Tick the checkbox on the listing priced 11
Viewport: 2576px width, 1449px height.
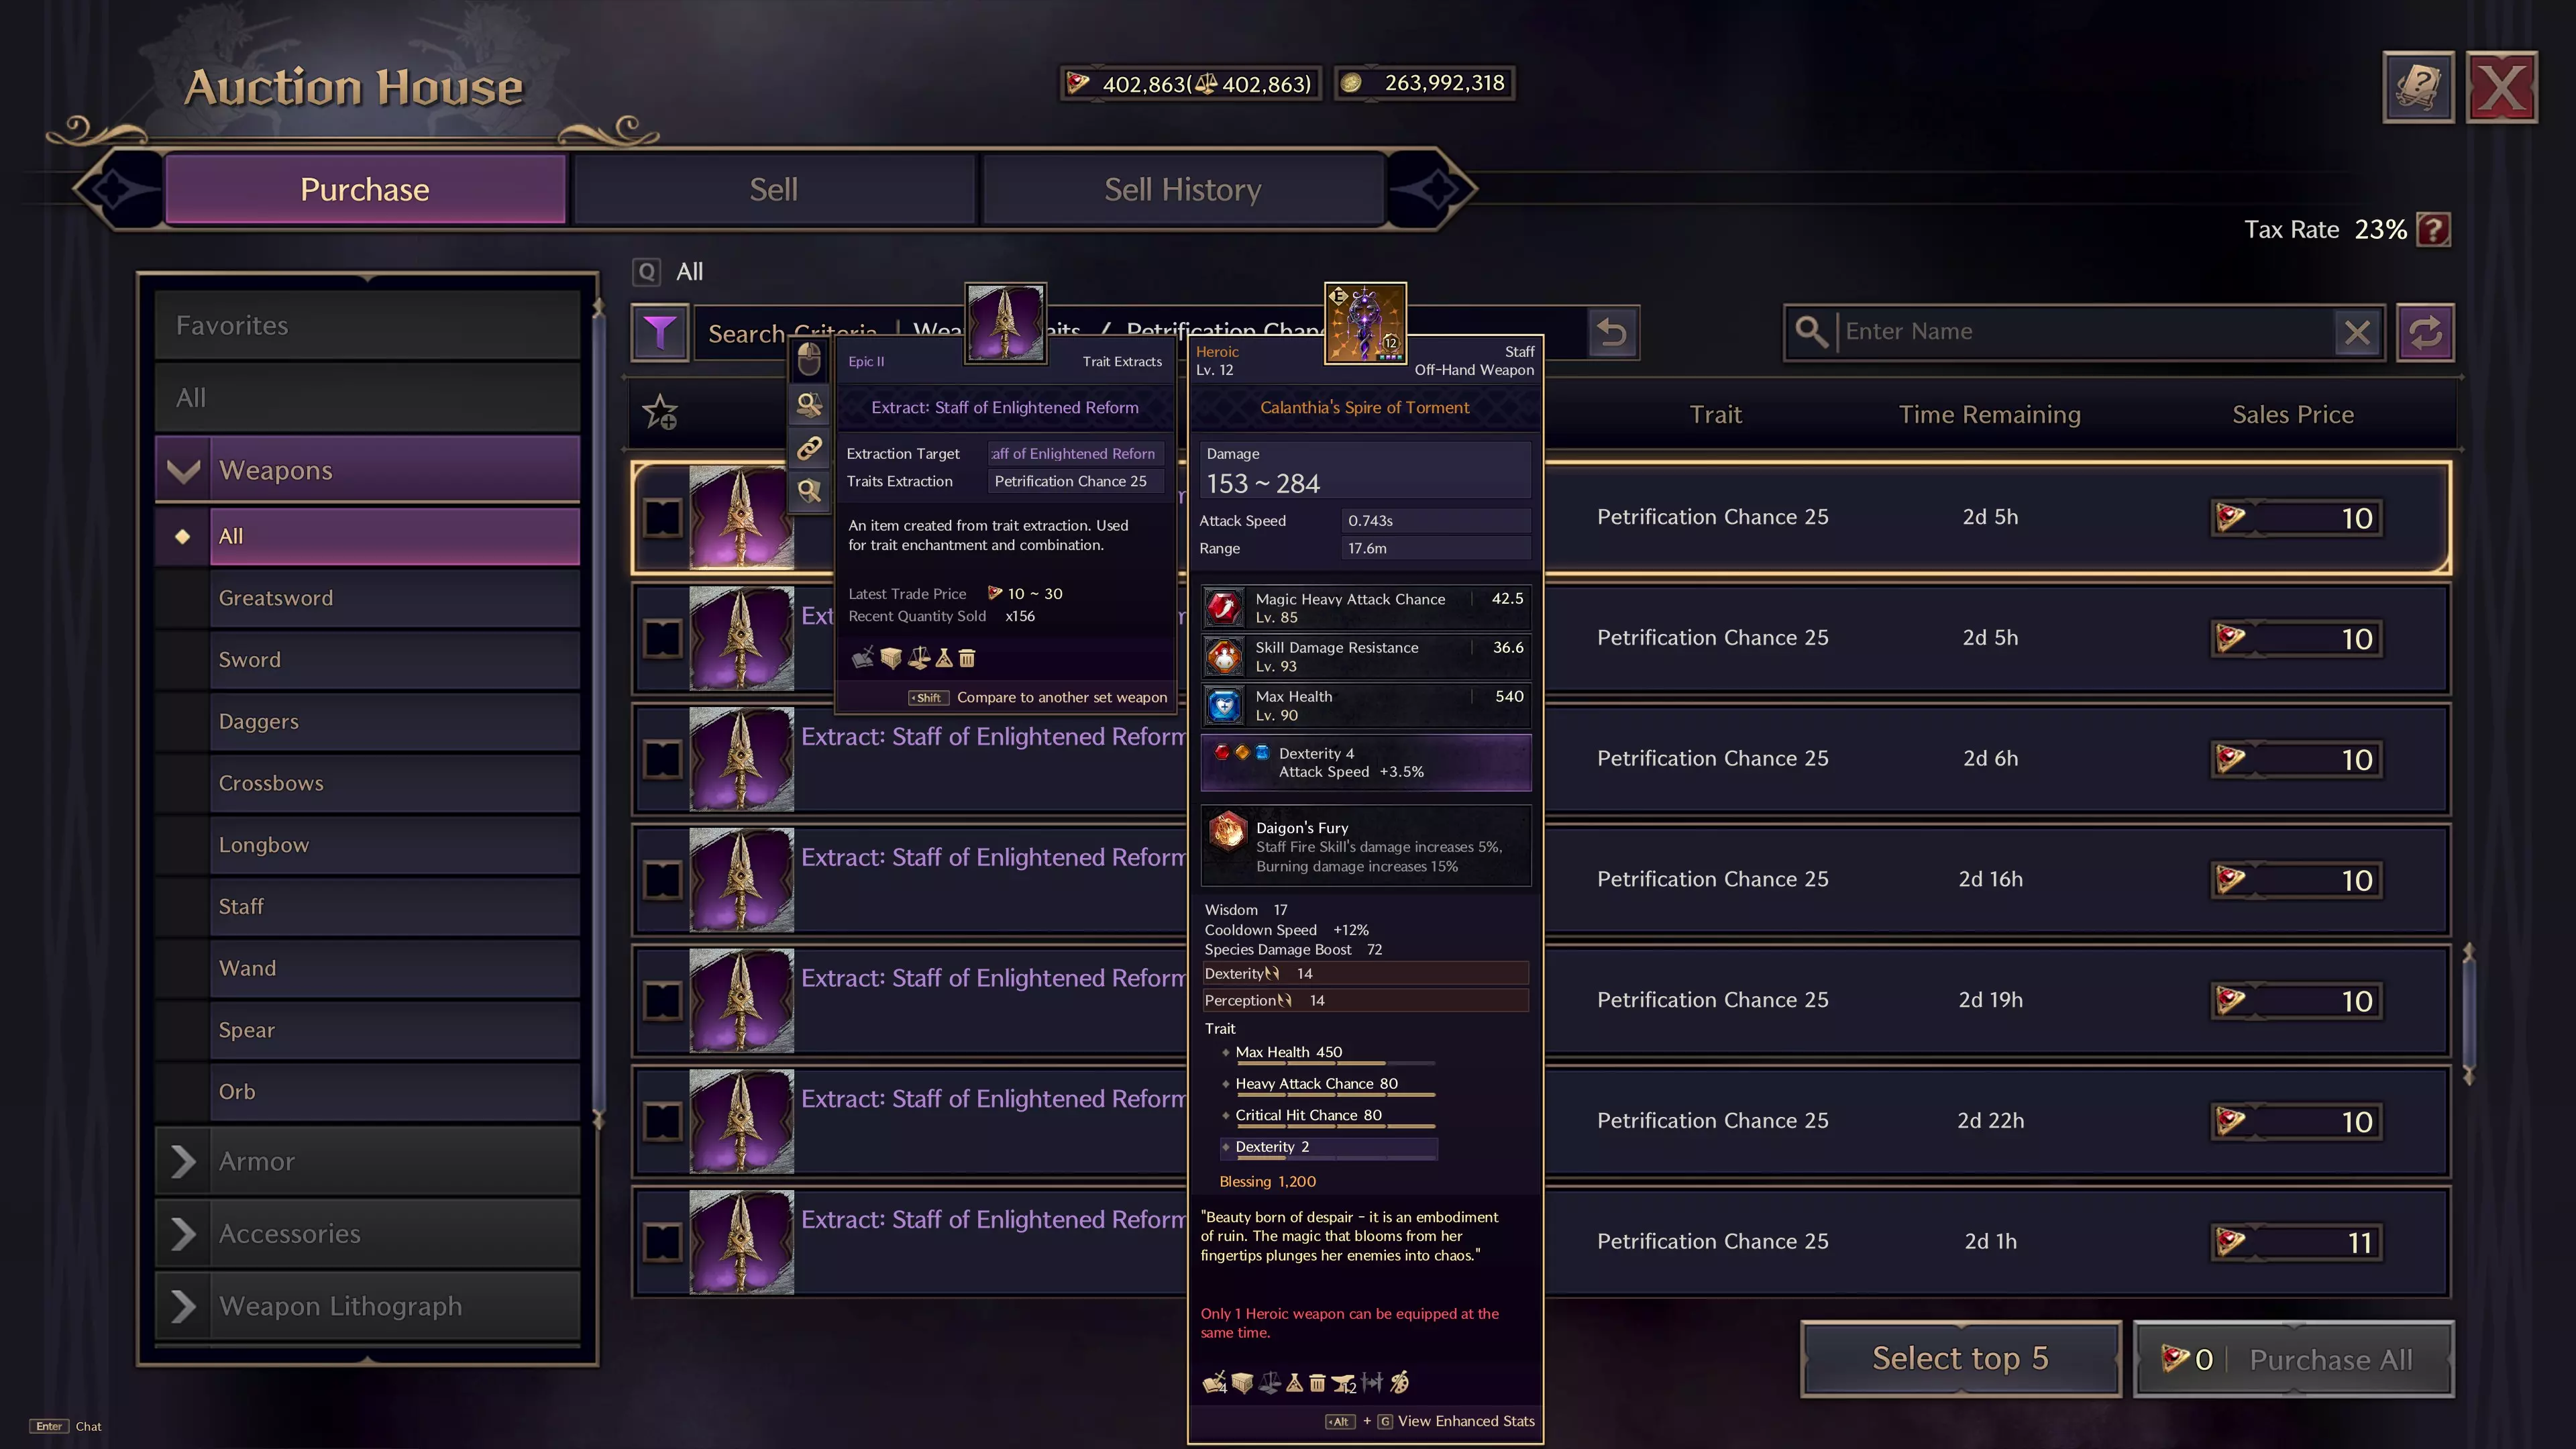662,1242
